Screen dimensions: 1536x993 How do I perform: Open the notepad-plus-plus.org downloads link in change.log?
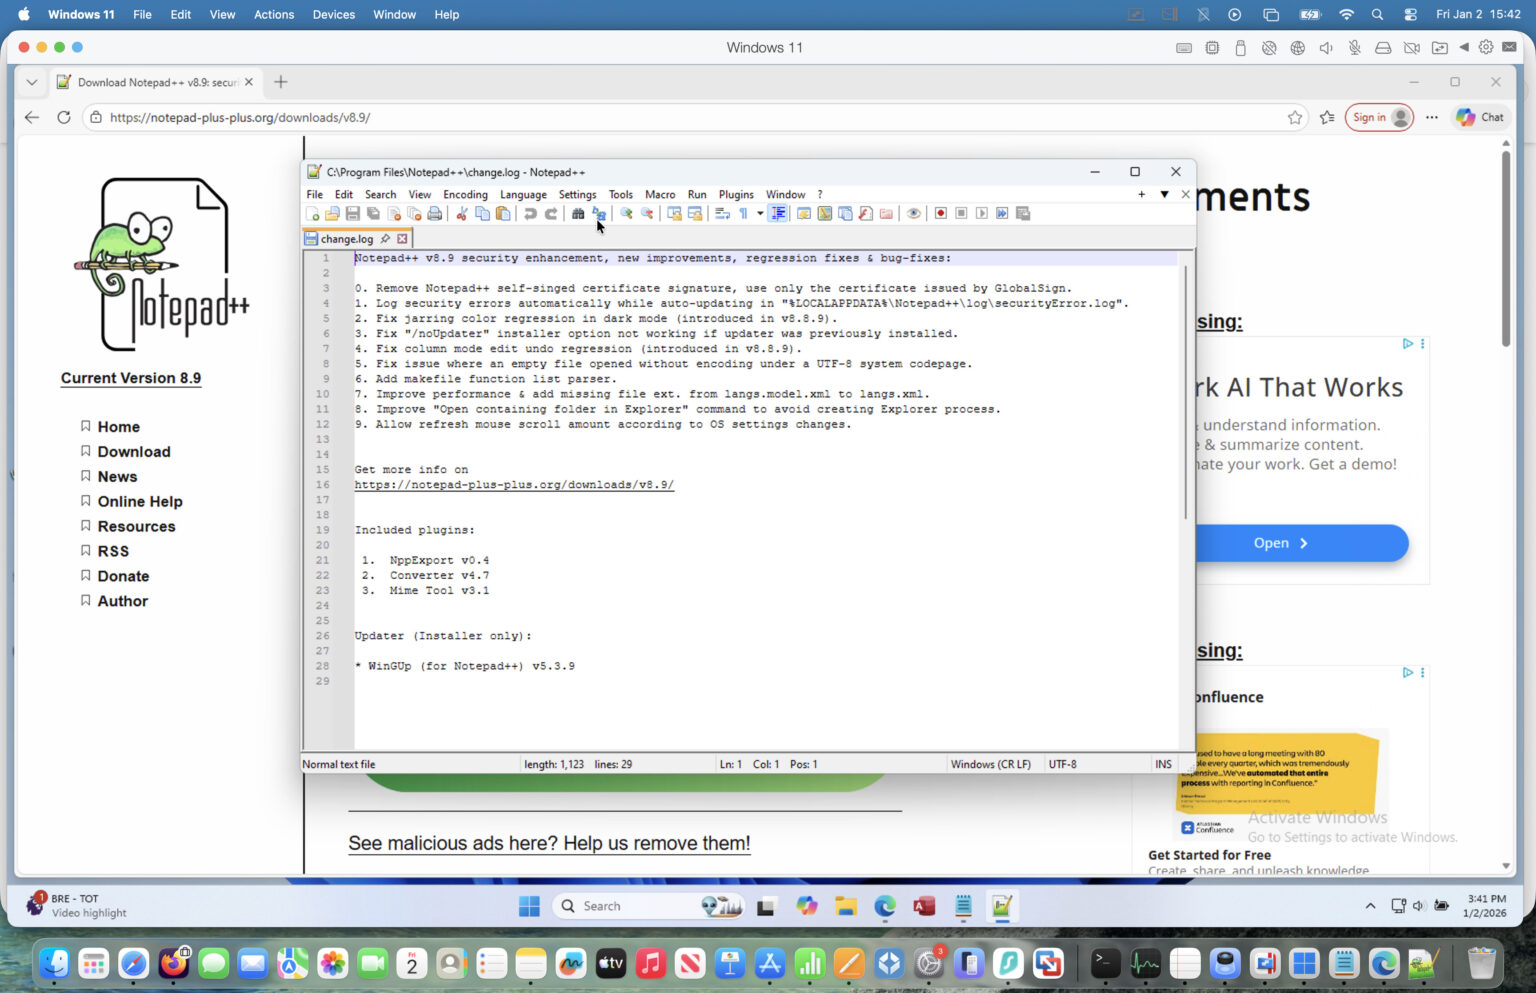(x=514, y=484)
